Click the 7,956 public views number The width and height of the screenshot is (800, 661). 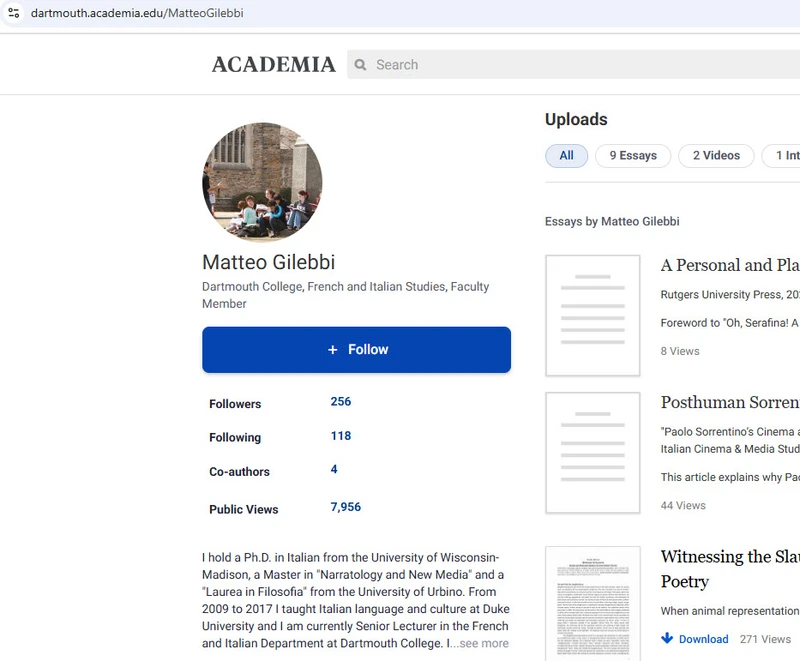tap(345, 506)
